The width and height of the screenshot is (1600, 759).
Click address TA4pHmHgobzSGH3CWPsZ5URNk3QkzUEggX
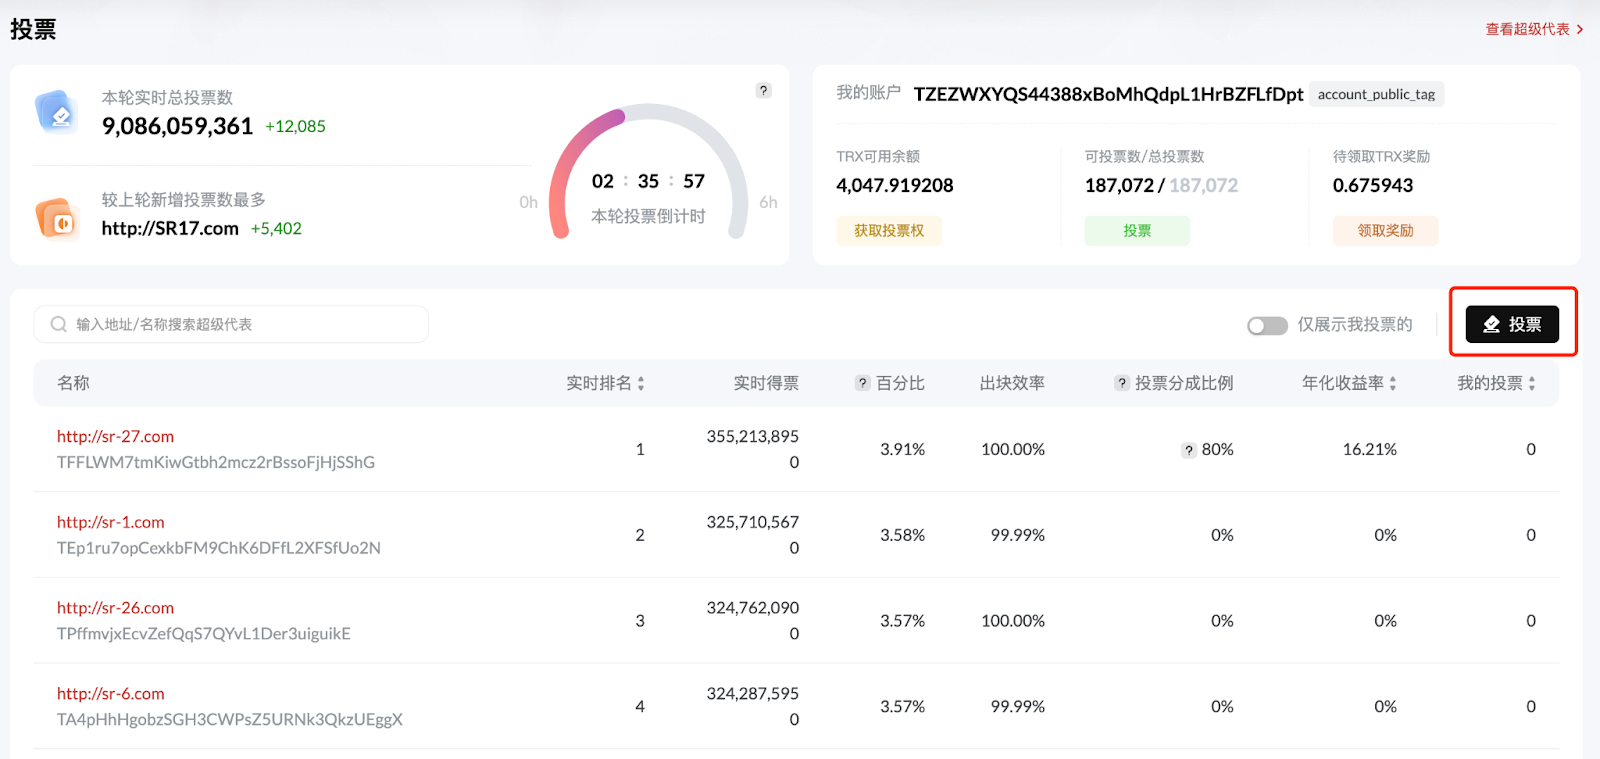[x=230, y=720]
